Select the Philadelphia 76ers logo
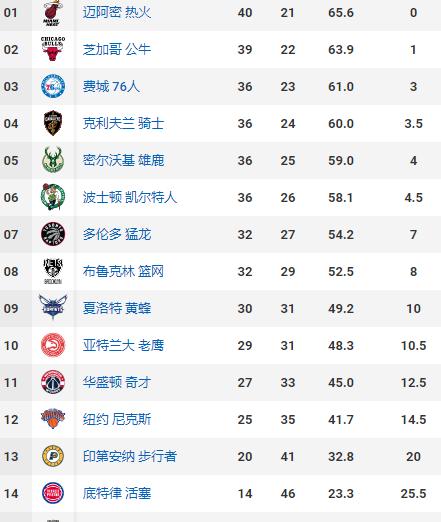Viewport: 441px width, 522px height. pos(53,86)
